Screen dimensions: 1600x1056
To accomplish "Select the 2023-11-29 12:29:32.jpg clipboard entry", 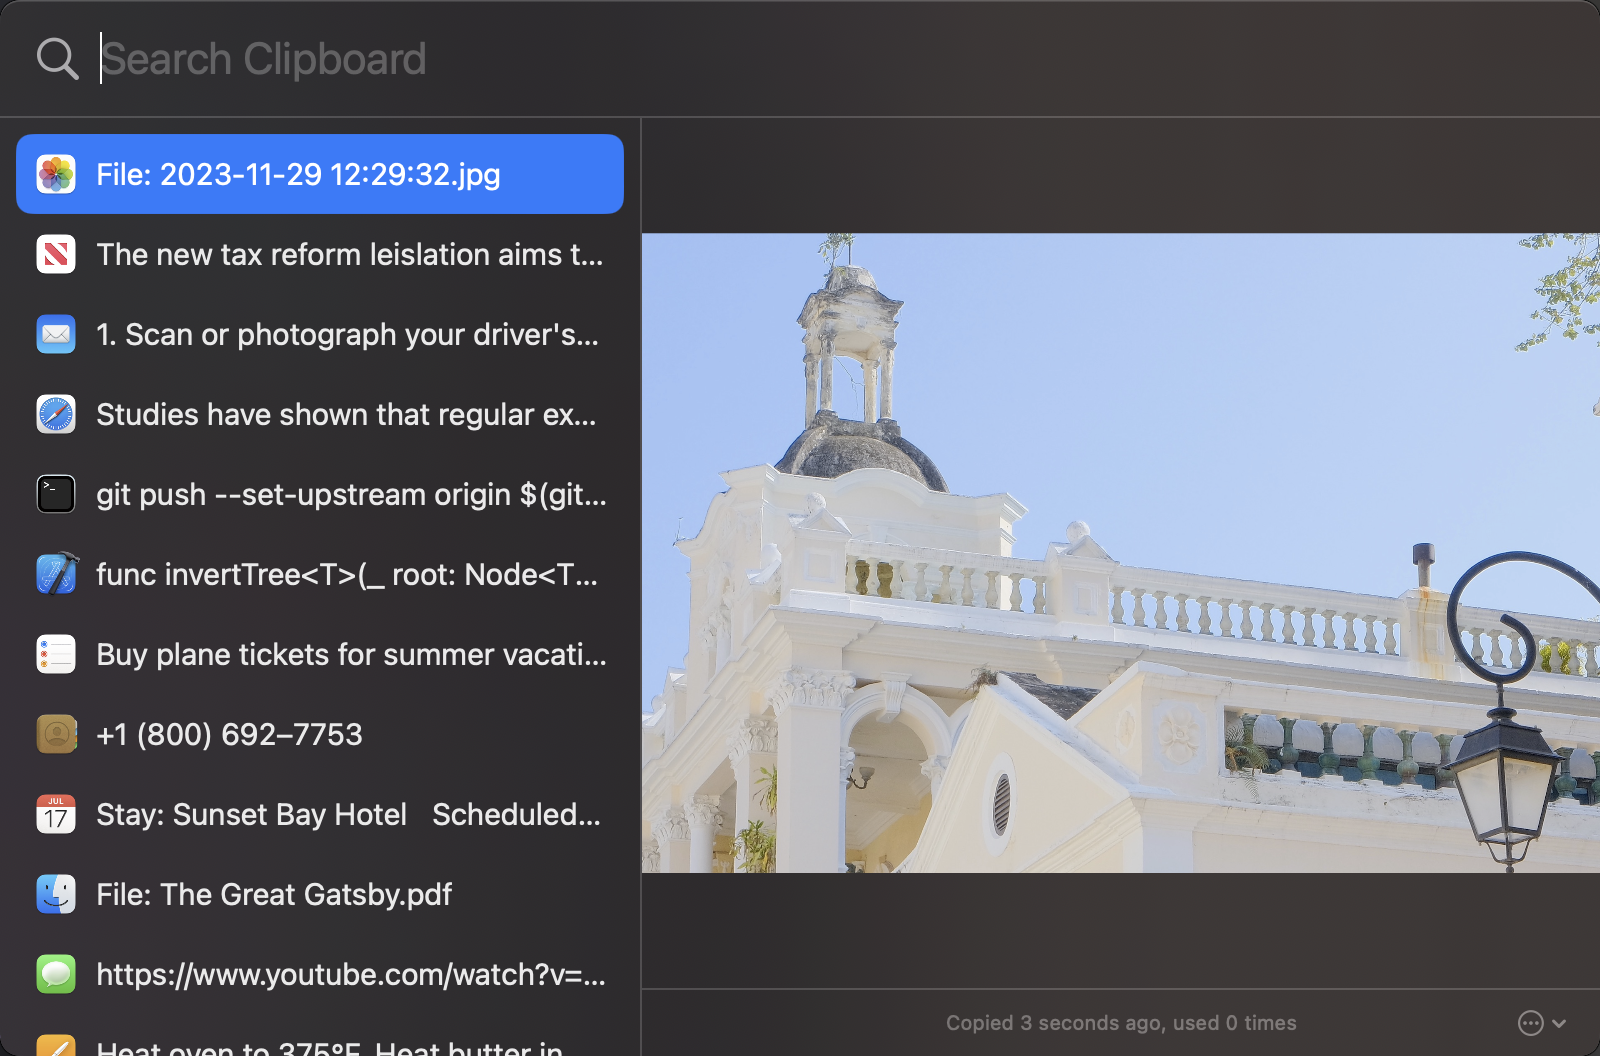I will pos(300,174).
